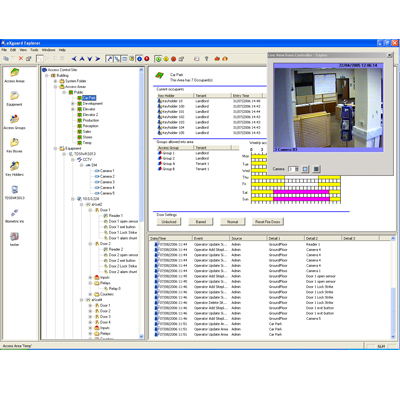The width and height of the screenshot is (400, 400).
Task: Expand the Counters node in tree
Action: click(90, 294)
